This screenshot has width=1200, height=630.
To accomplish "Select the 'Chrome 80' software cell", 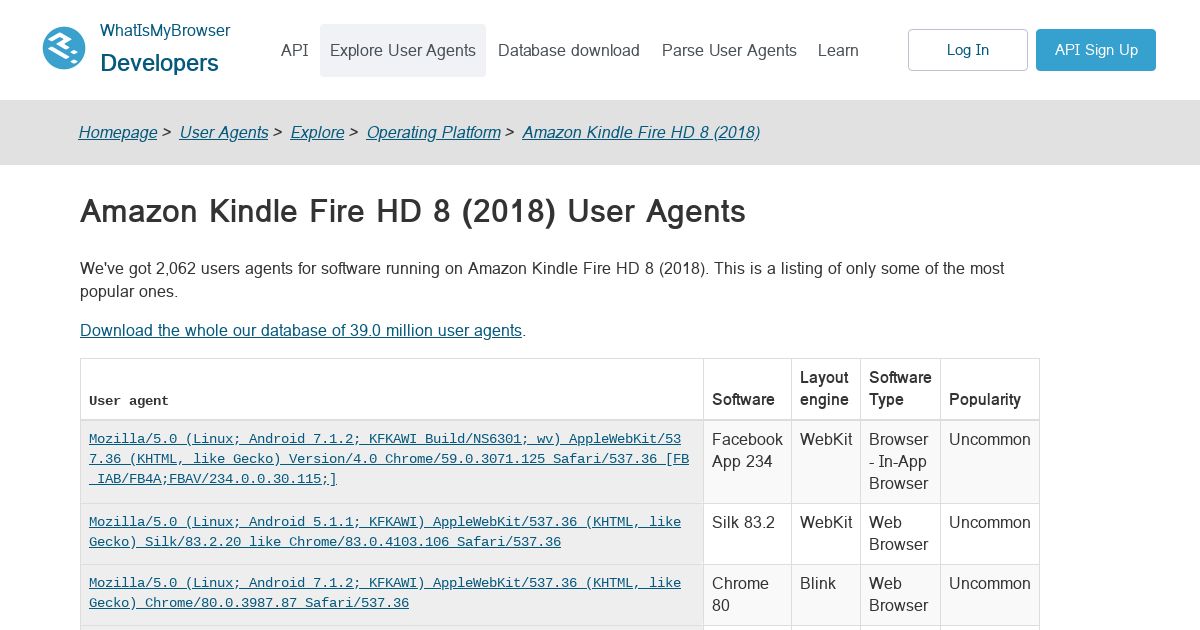I will pyautogui.click(x=747, y=595).
